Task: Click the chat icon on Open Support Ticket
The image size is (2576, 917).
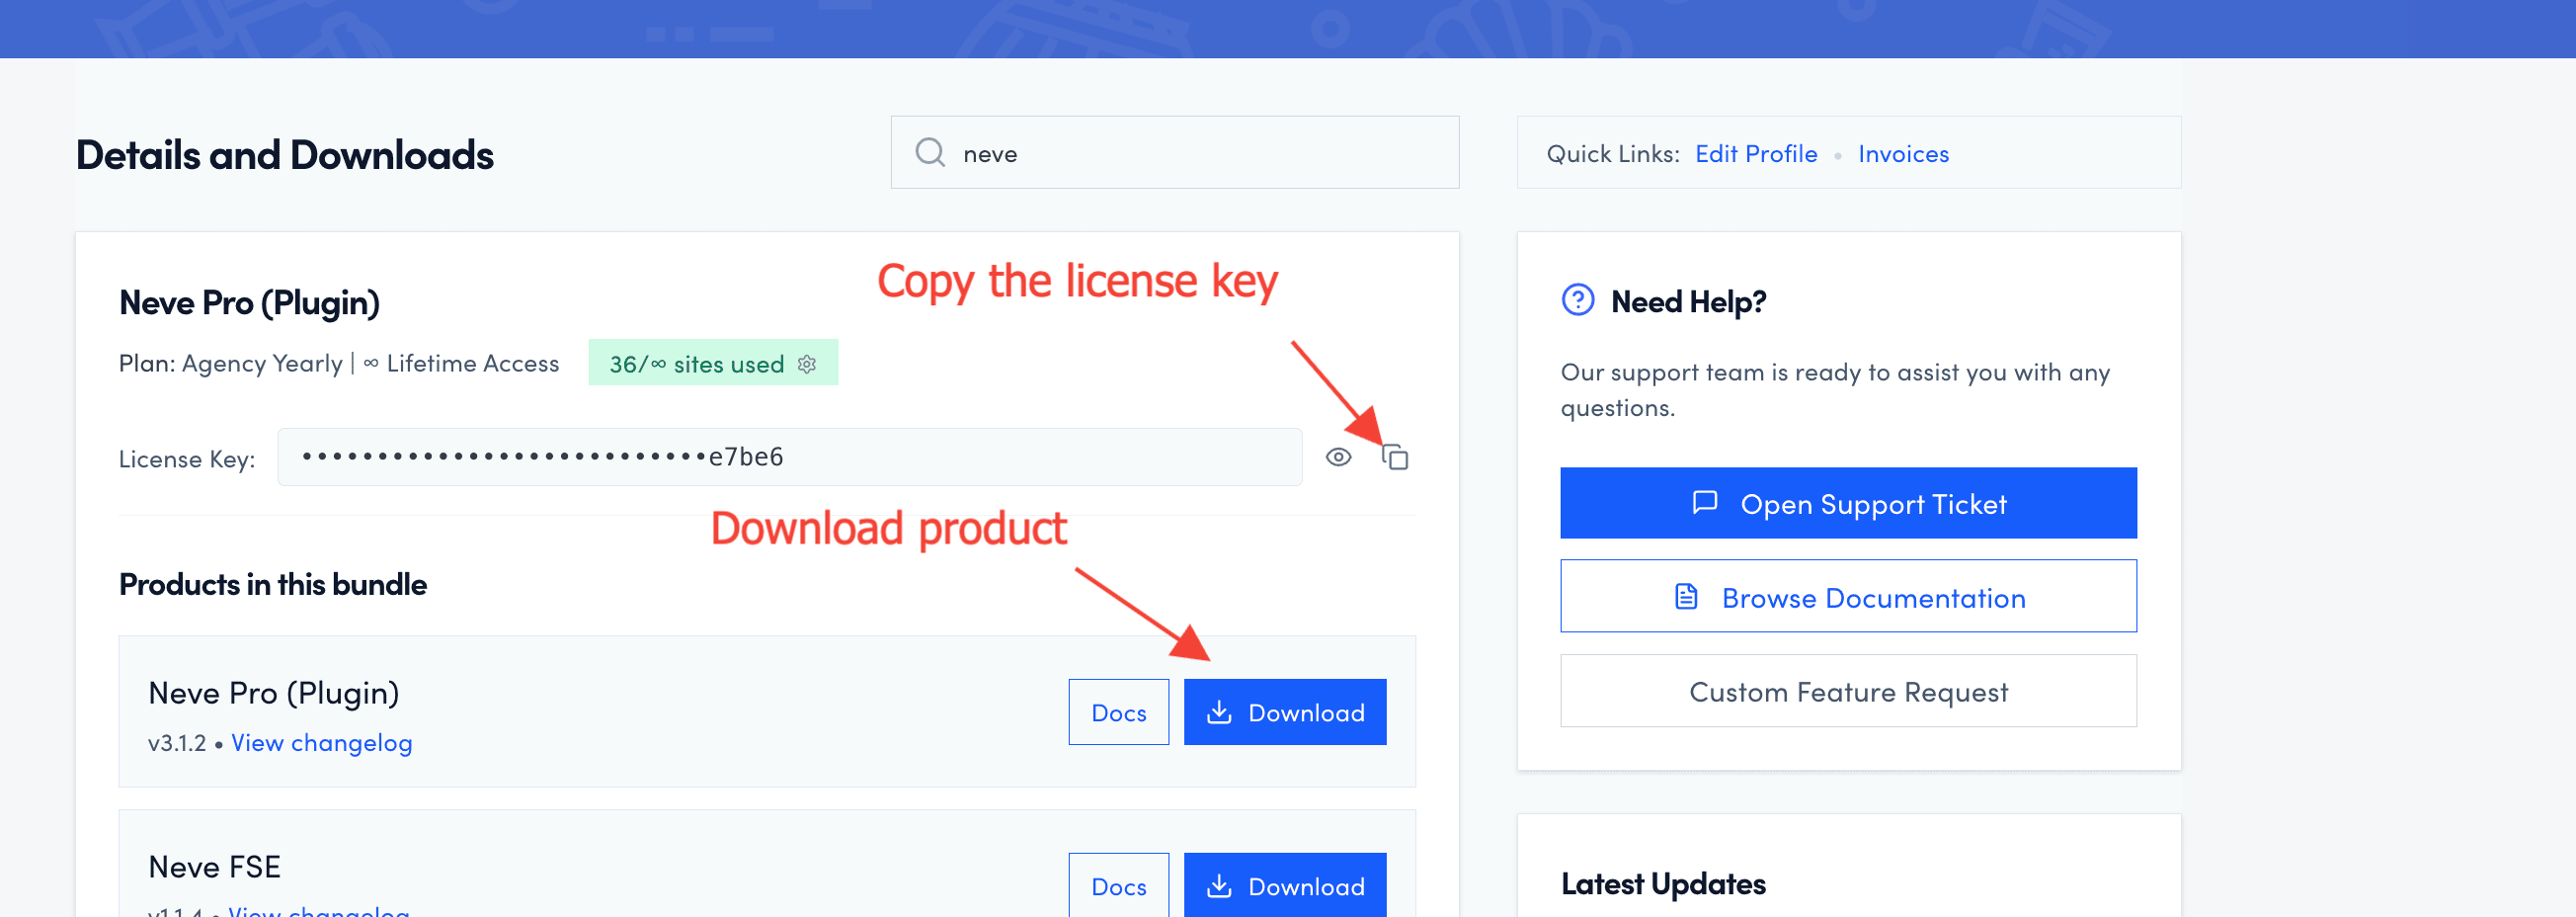Action: pyautogui.click(x=1704, y=502)
